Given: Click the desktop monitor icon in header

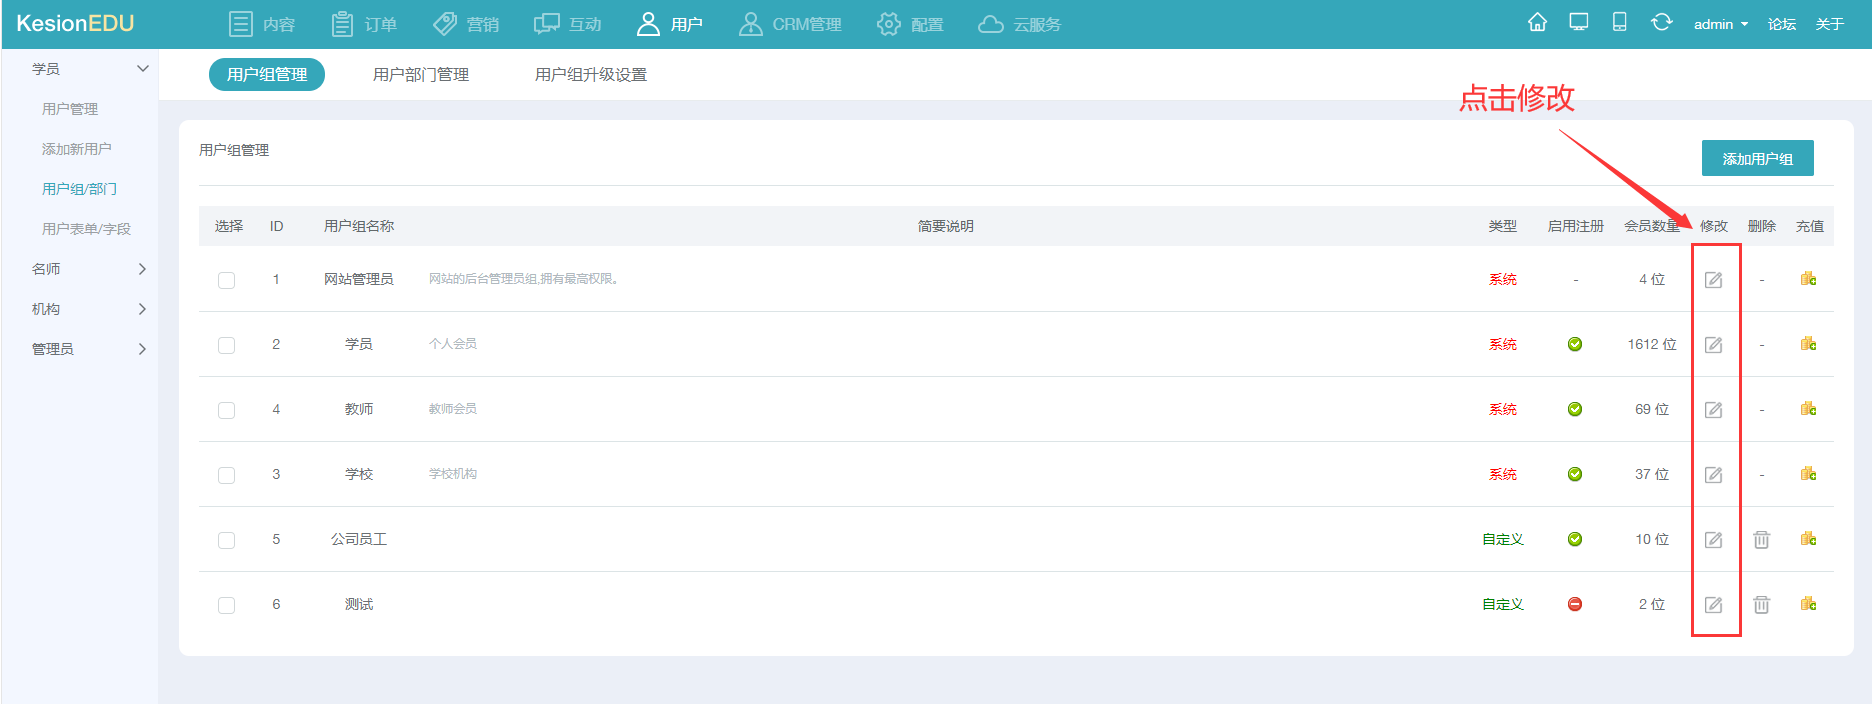Looking at the screenshot, I should [1579, 23].
